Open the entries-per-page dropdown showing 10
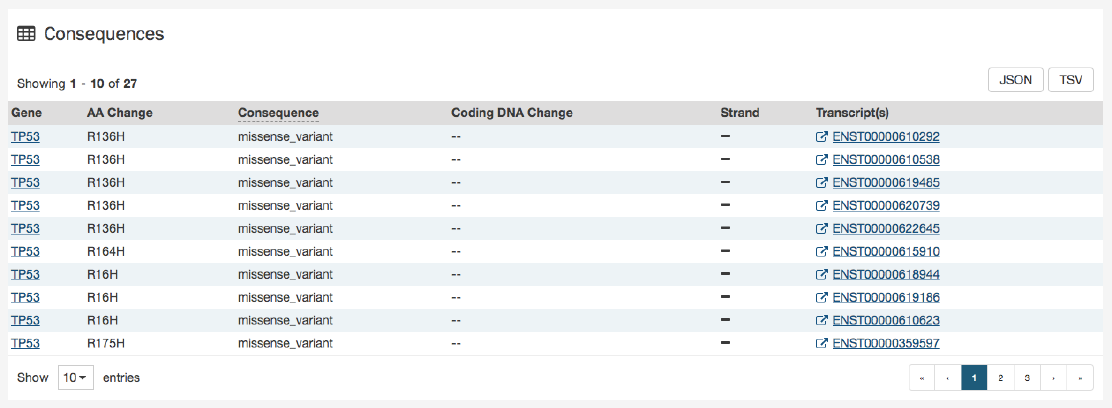 (x=75, y=378)
